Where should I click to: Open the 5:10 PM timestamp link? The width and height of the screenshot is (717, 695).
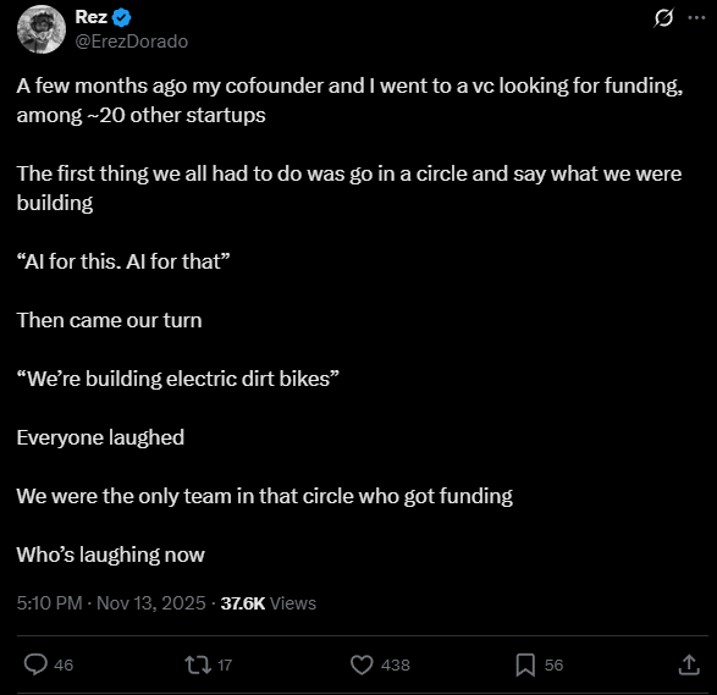click(x=50, y=603)
